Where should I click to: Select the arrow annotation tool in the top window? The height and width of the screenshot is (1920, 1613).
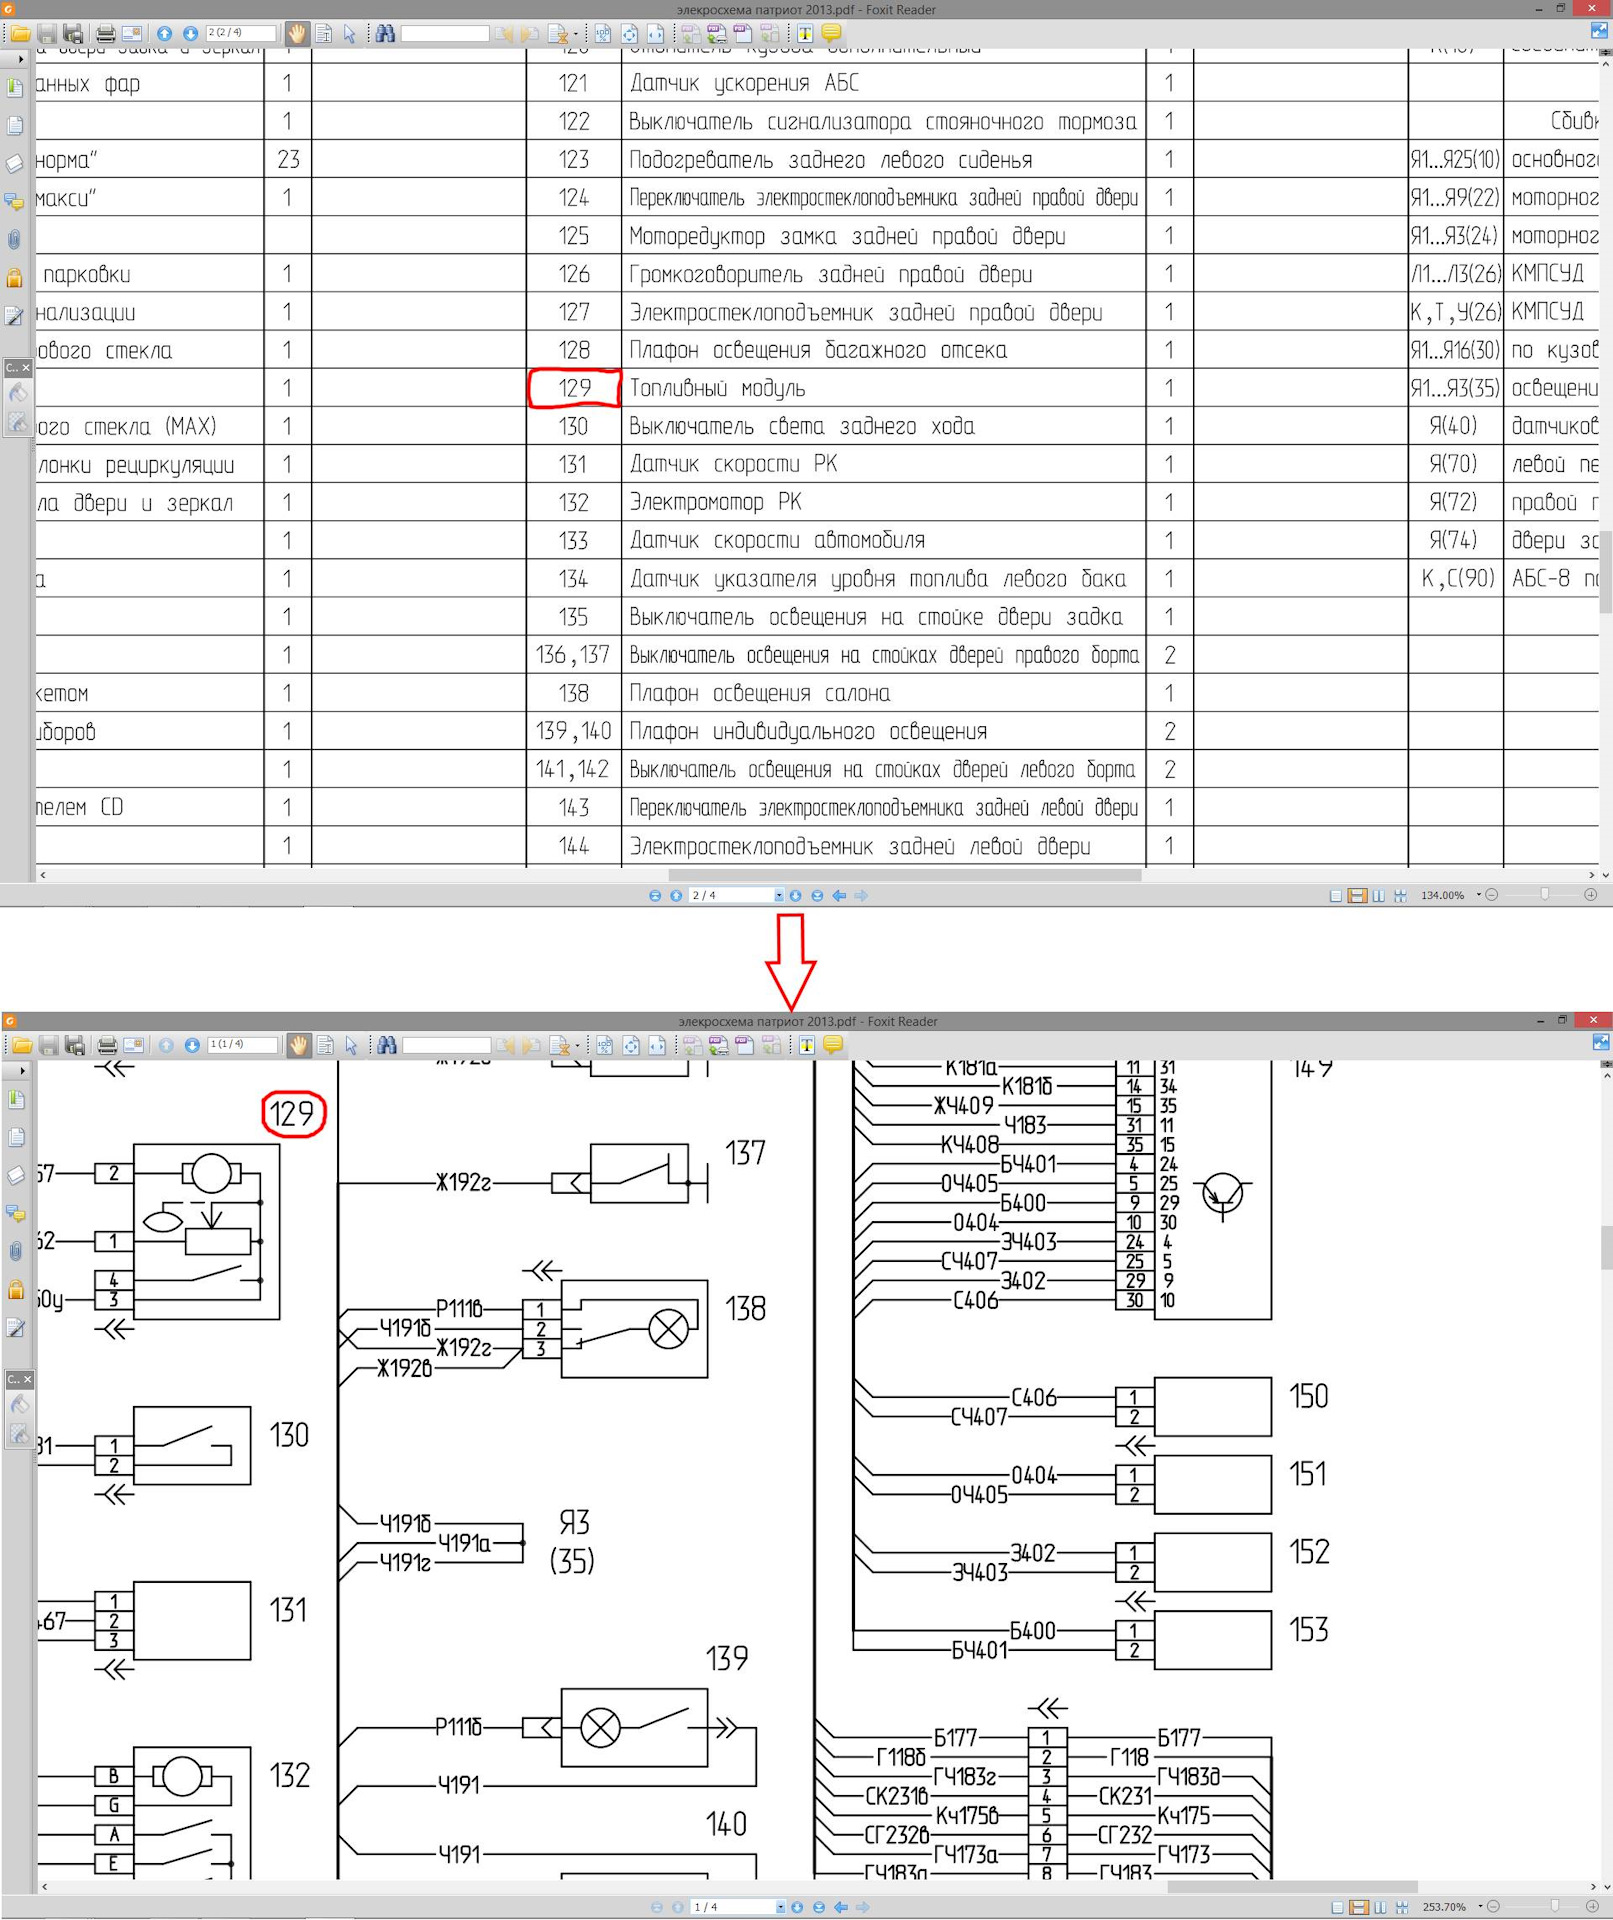[x=350, y=34]
